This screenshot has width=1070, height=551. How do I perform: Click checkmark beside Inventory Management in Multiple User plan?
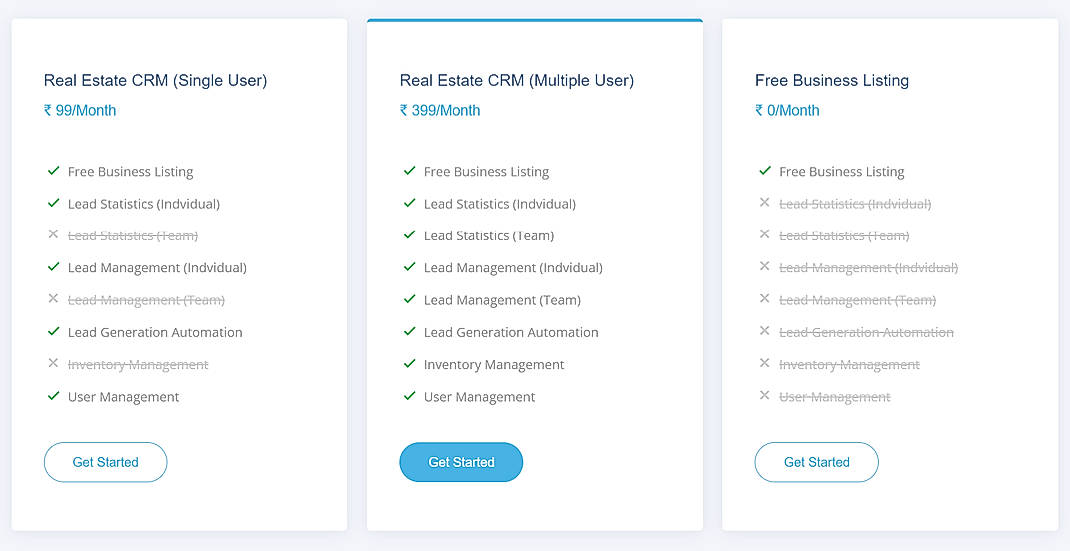point(409,363)
